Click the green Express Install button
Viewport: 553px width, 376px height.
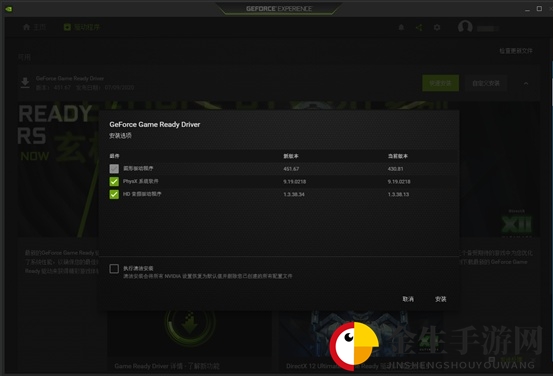pos(440,83)
